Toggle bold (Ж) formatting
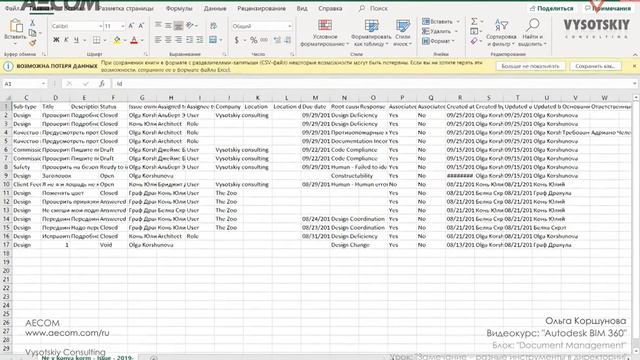This screenshot has width=640, height=360. click(56, 40)
